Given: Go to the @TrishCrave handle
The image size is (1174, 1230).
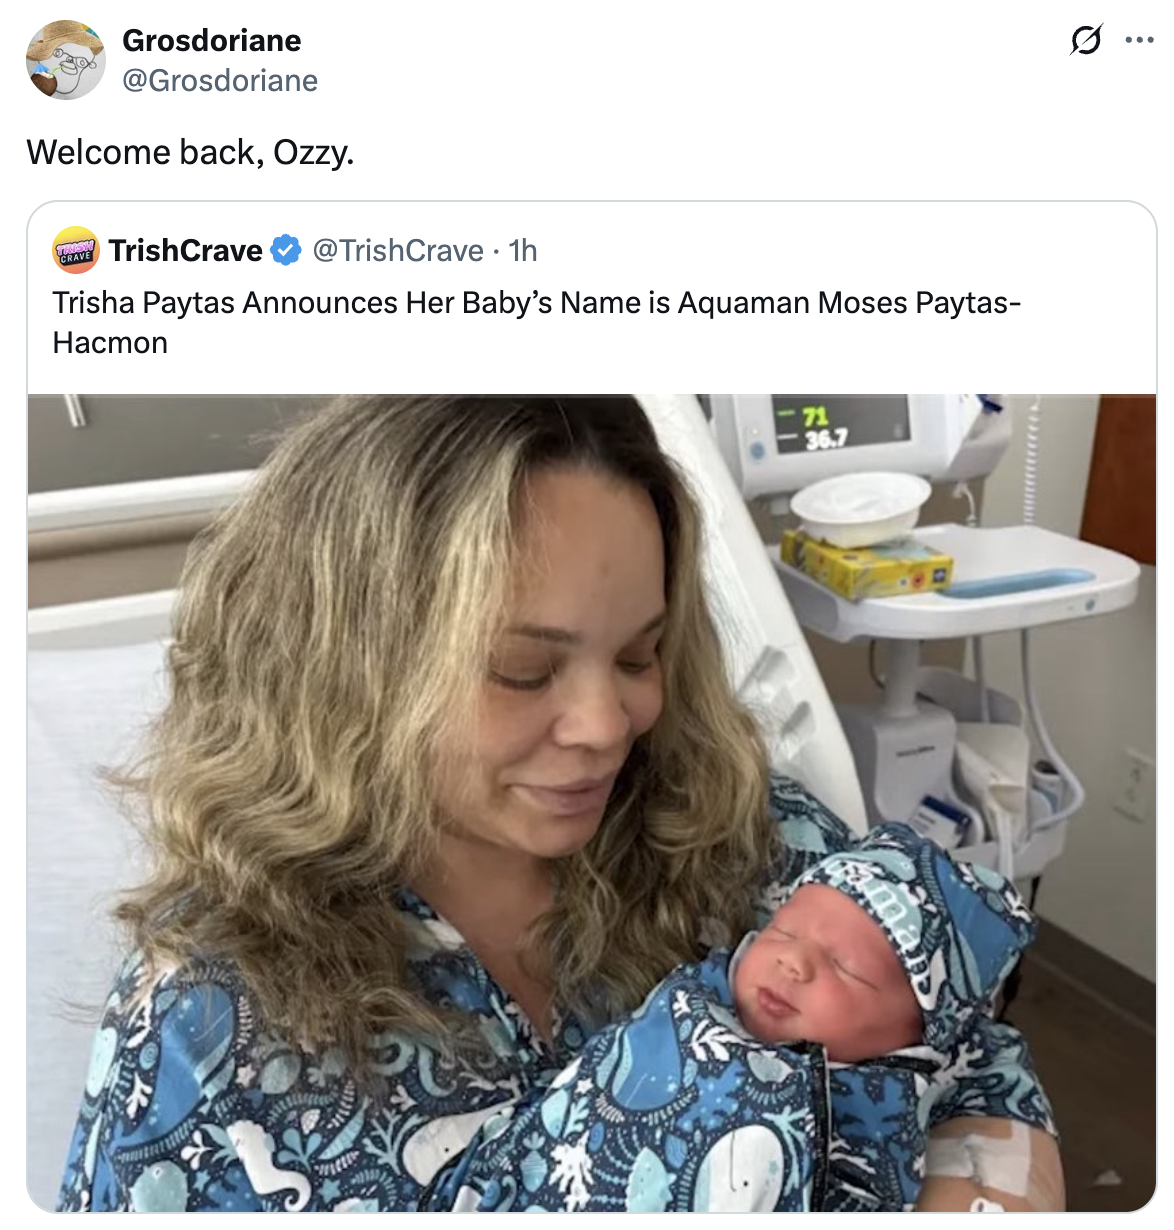Looking at the screenshot, I should click(x=398, y=250).
